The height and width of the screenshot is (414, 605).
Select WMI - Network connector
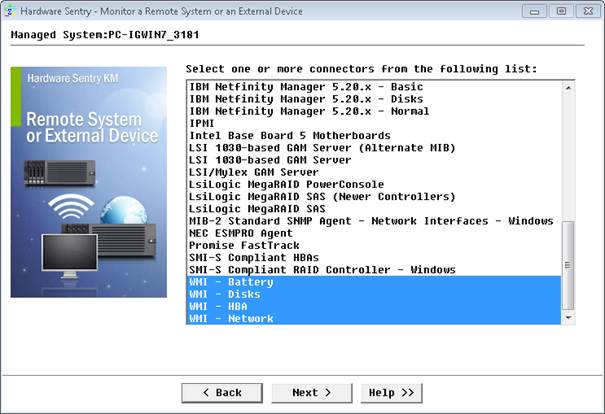click(230, 318)
